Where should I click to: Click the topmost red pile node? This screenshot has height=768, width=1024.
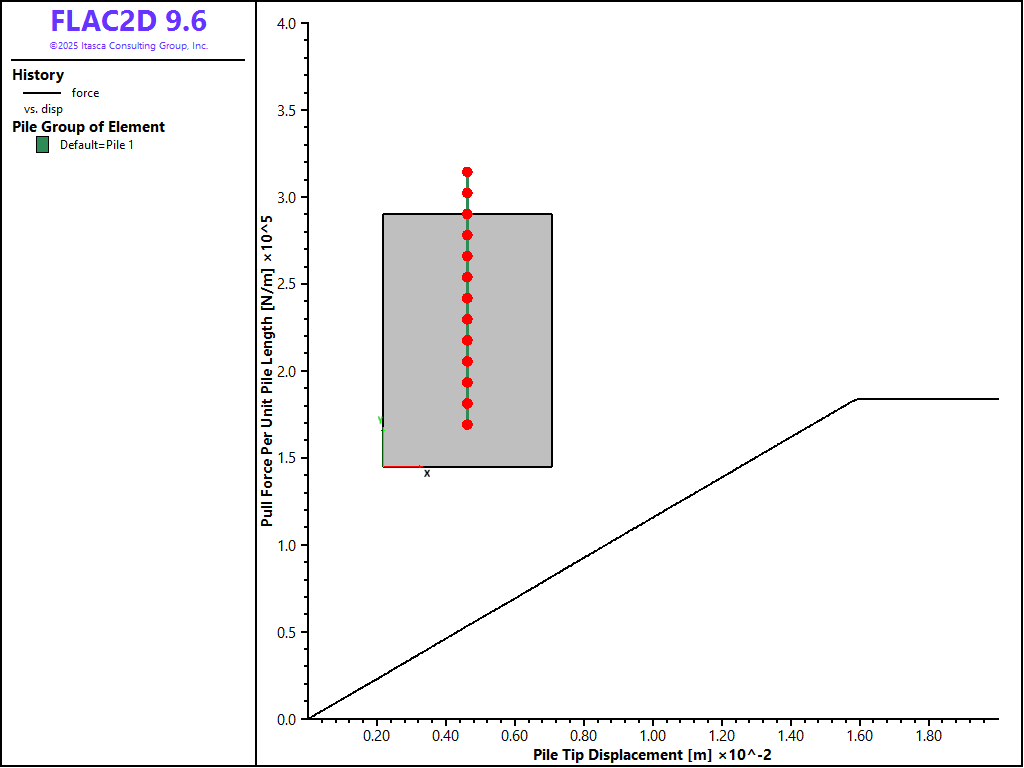pos(467,172)
